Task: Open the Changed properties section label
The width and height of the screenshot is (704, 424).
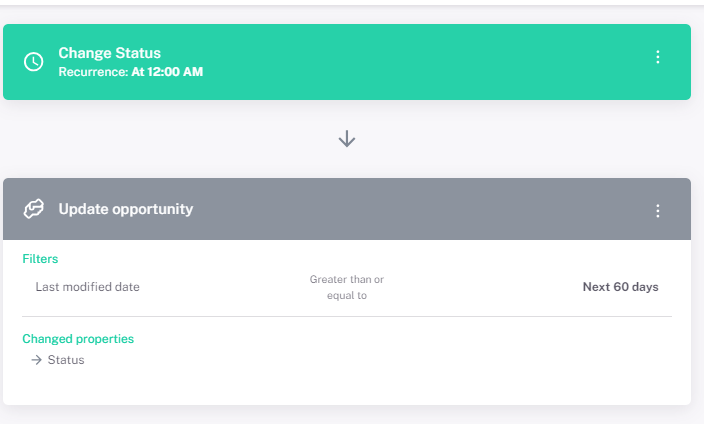Action: tap(78, 339)
